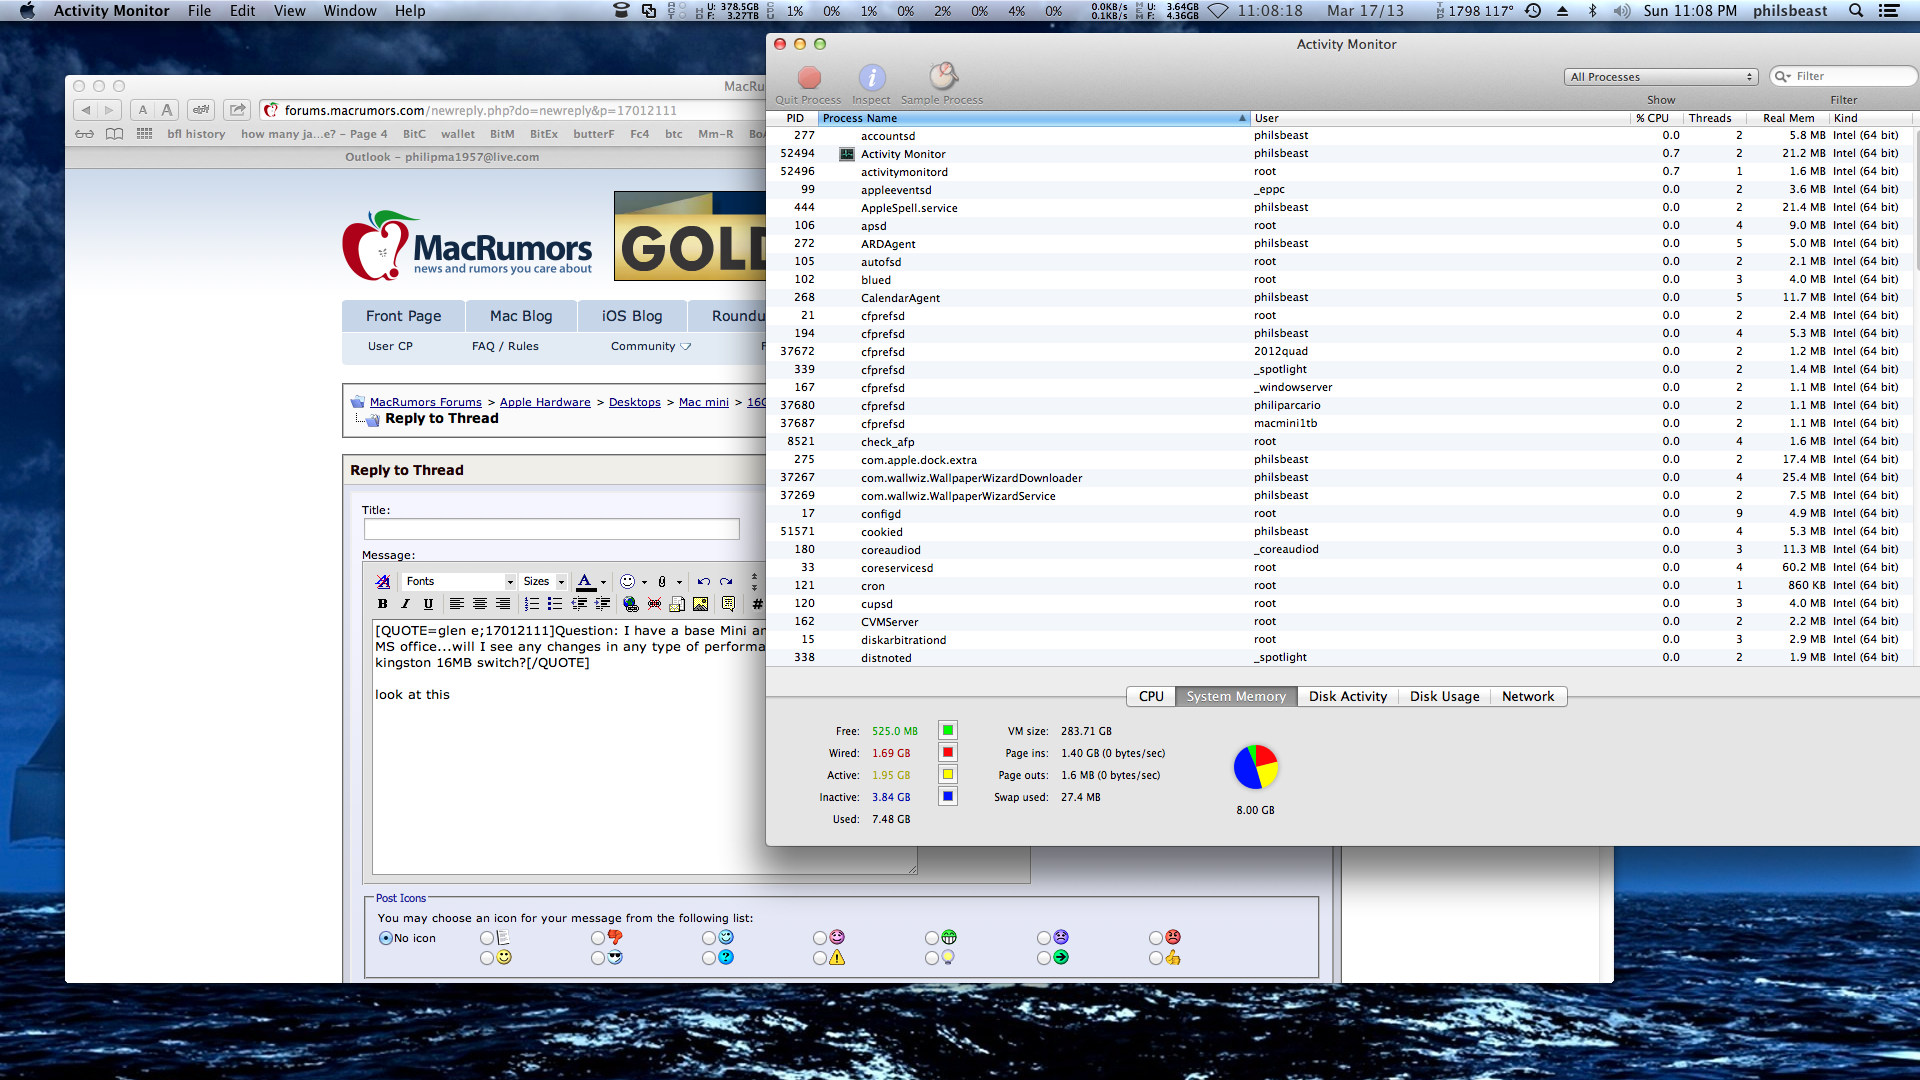1920x1080 pixels.
Task: Click the Quit Process stop icon
Action: (809, 78)
